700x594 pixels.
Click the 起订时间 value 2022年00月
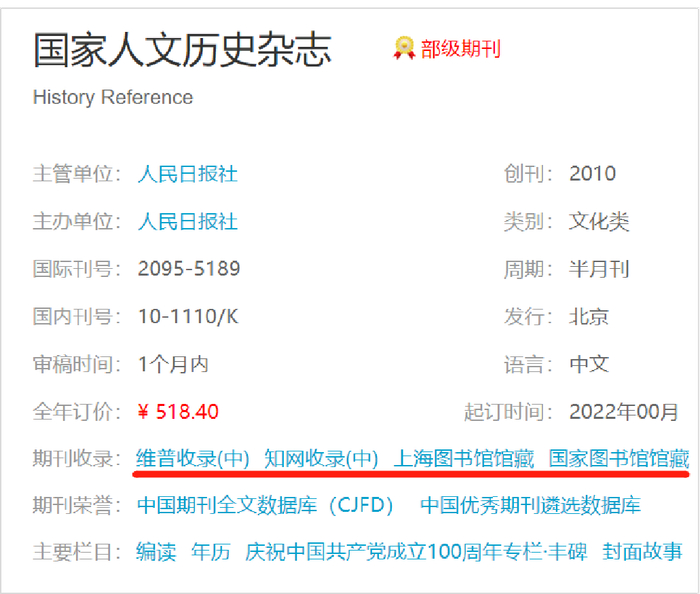tap(624, 411)
